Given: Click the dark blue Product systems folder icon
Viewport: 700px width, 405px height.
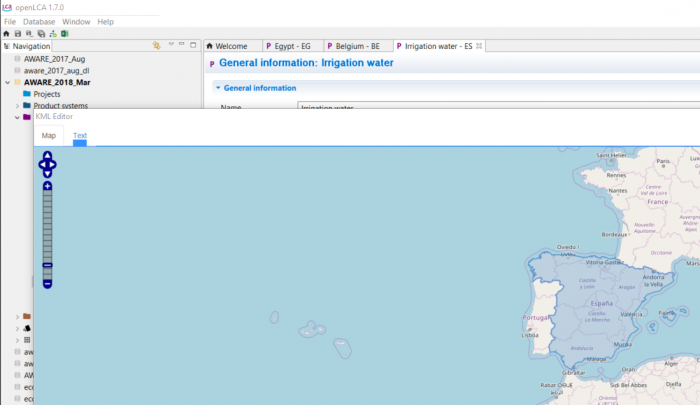Looking at the screenshot, I should [x=27, y=105].
